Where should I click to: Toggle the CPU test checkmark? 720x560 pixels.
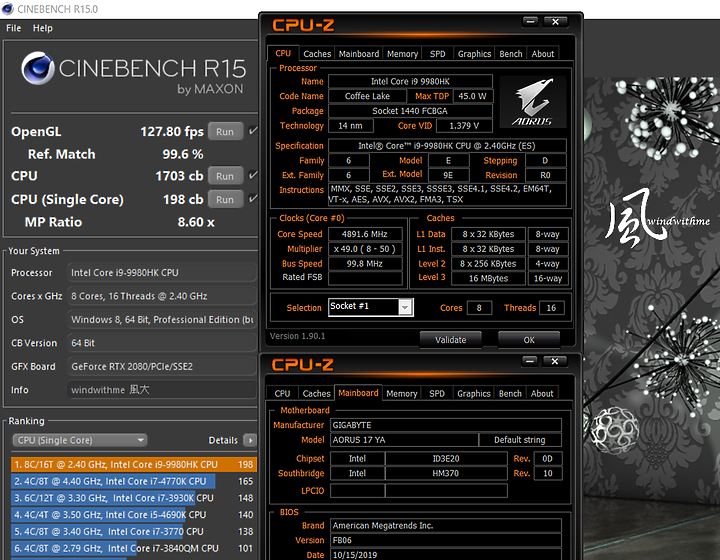[253, 175]
